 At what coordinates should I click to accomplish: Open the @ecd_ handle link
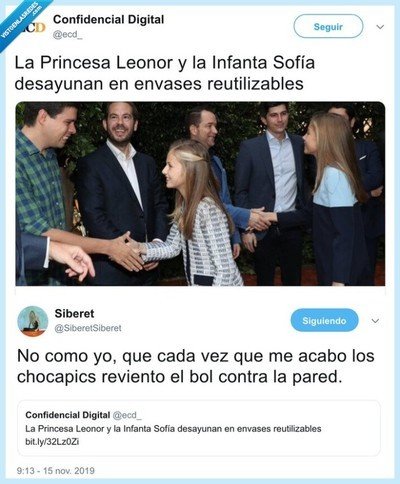click(68, 35)
